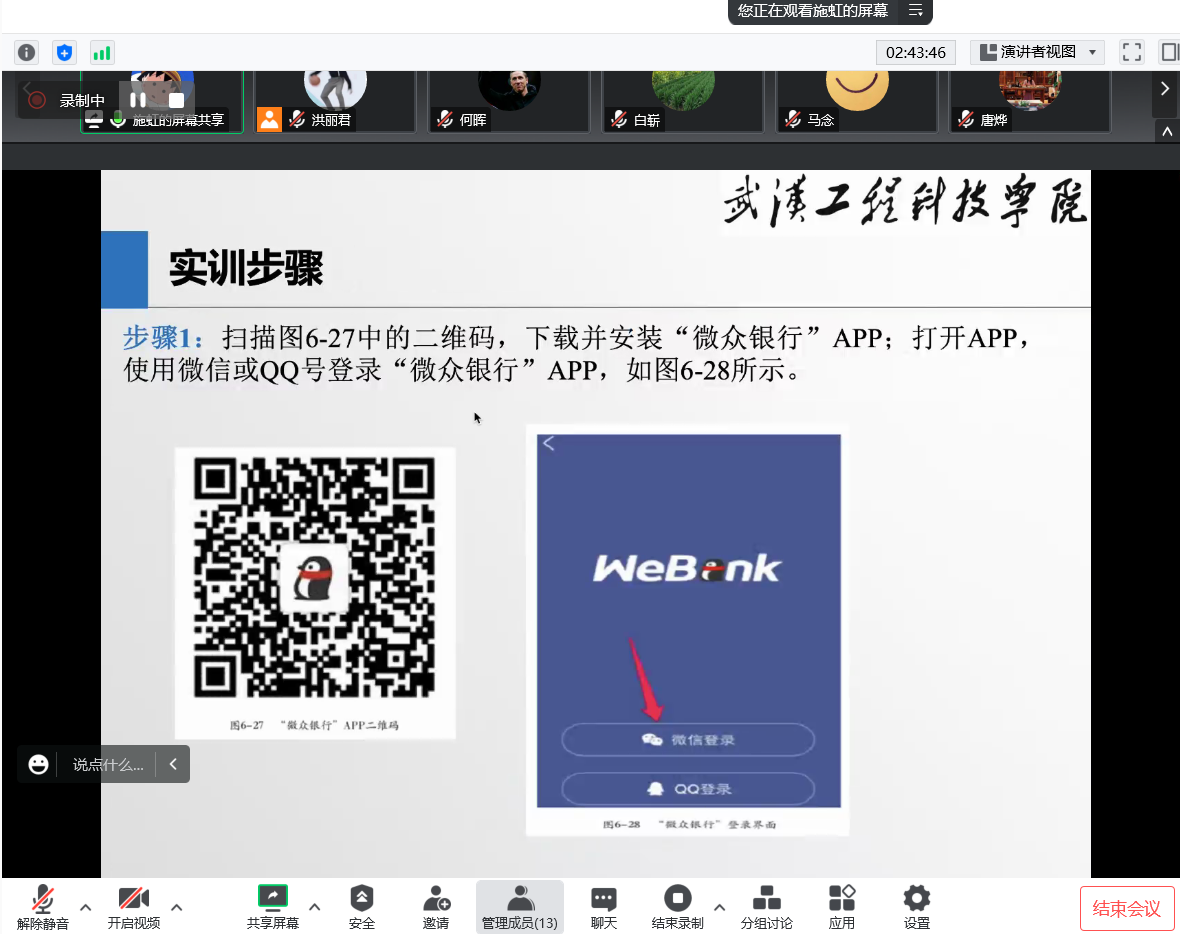Open the Security (安全) panel
This screenshot has width=1180, height=934.
click(x=362, y=906)
